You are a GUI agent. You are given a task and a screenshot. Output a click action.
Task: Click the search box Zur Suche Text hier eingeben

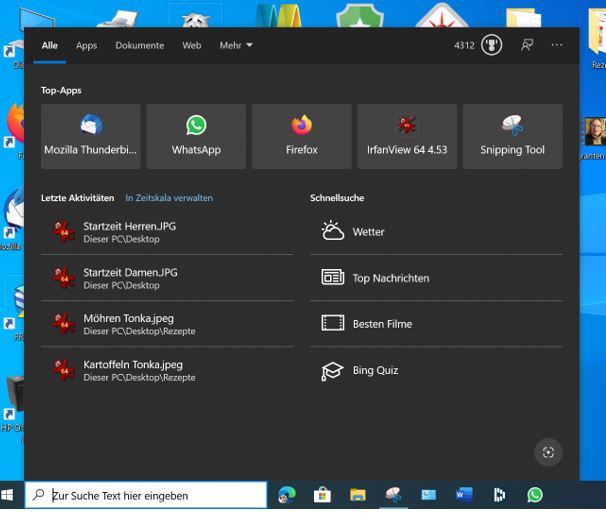point(146,495)
